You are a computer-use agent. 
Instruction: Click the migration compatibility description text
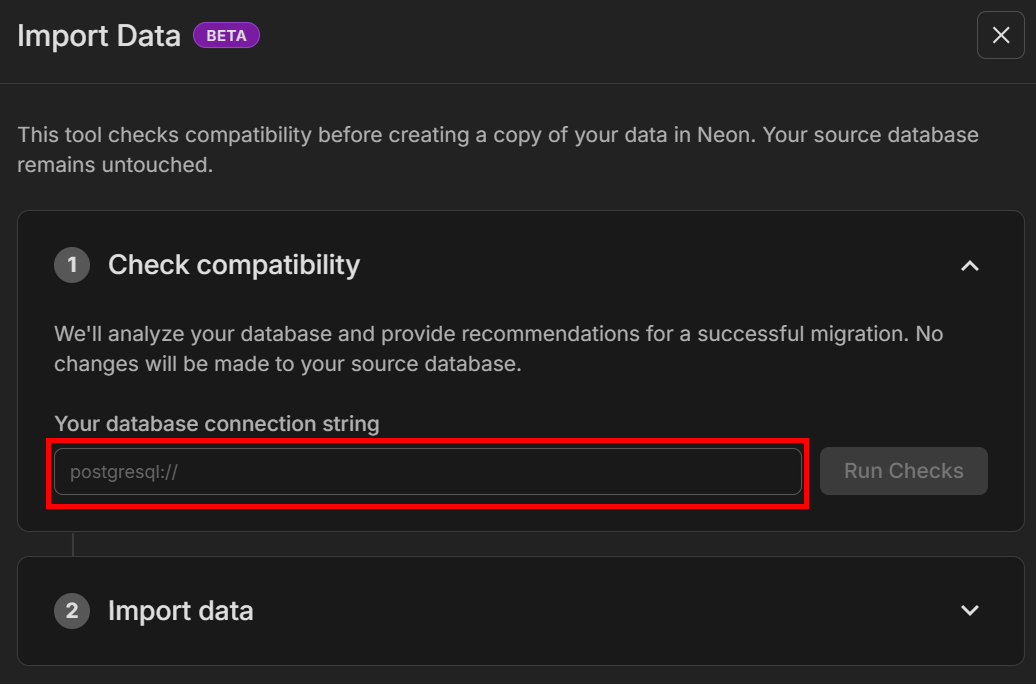(x=498, y=348)
